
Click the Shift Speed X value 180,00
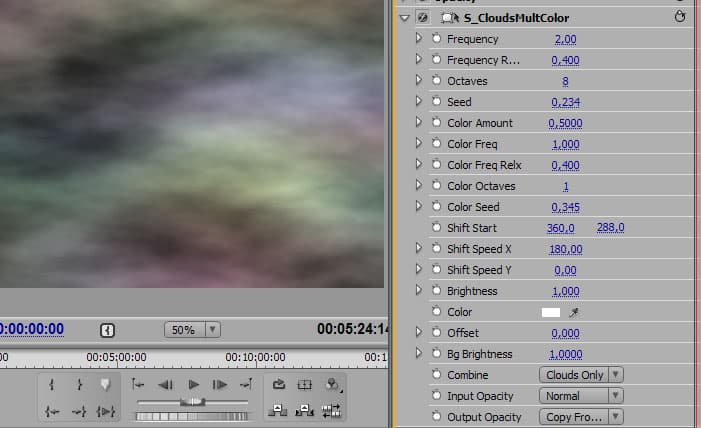(x=566, y=249)
